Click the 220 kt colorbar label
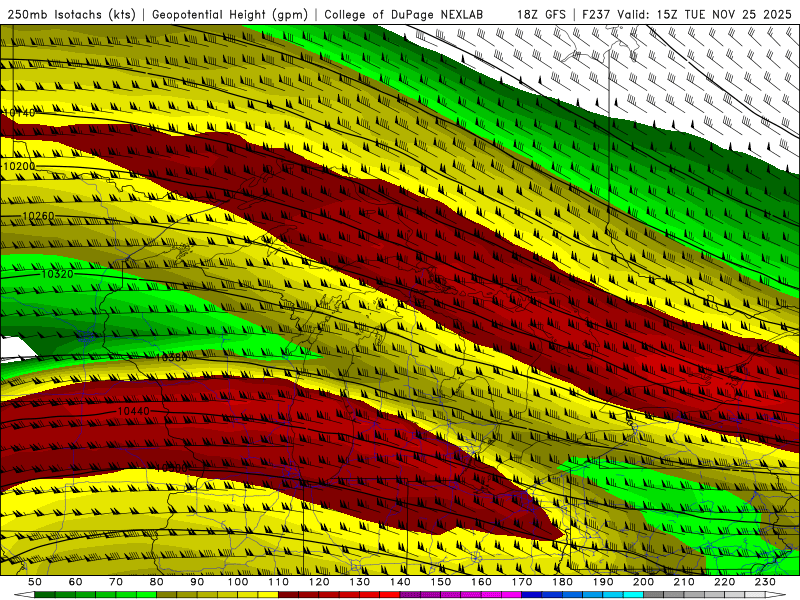 coord(724,582)
